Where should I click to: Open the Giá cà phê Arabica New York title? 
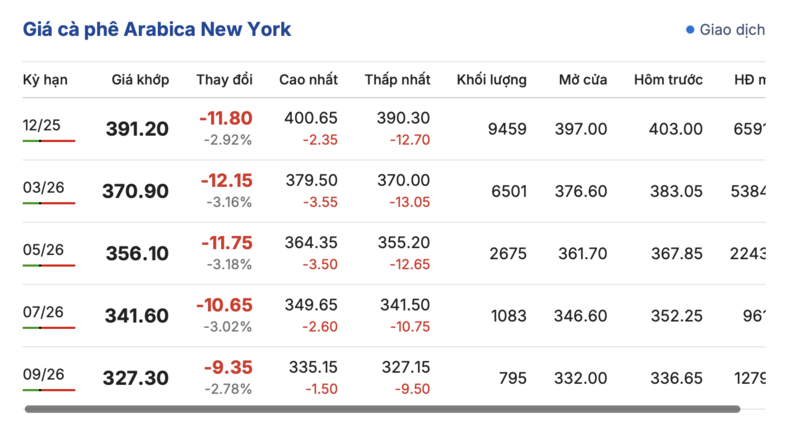(x=157, y=30)
